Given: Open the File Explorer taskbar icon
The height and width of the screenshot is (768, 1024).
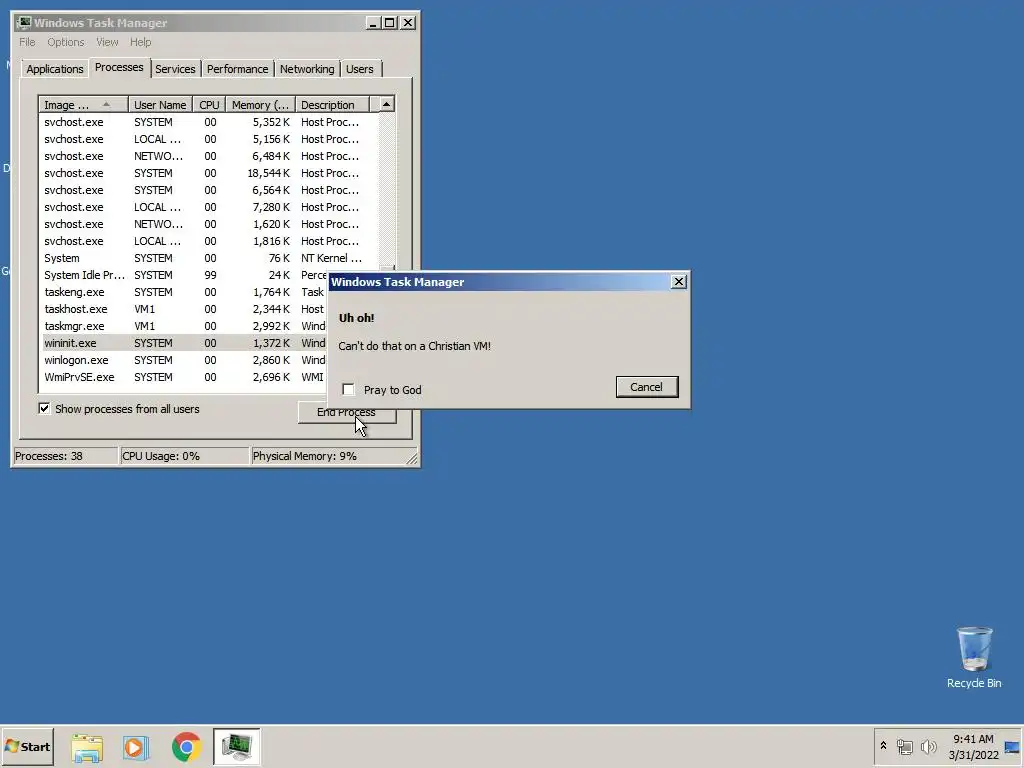Looking at the screenshot, I should (87, 747).
